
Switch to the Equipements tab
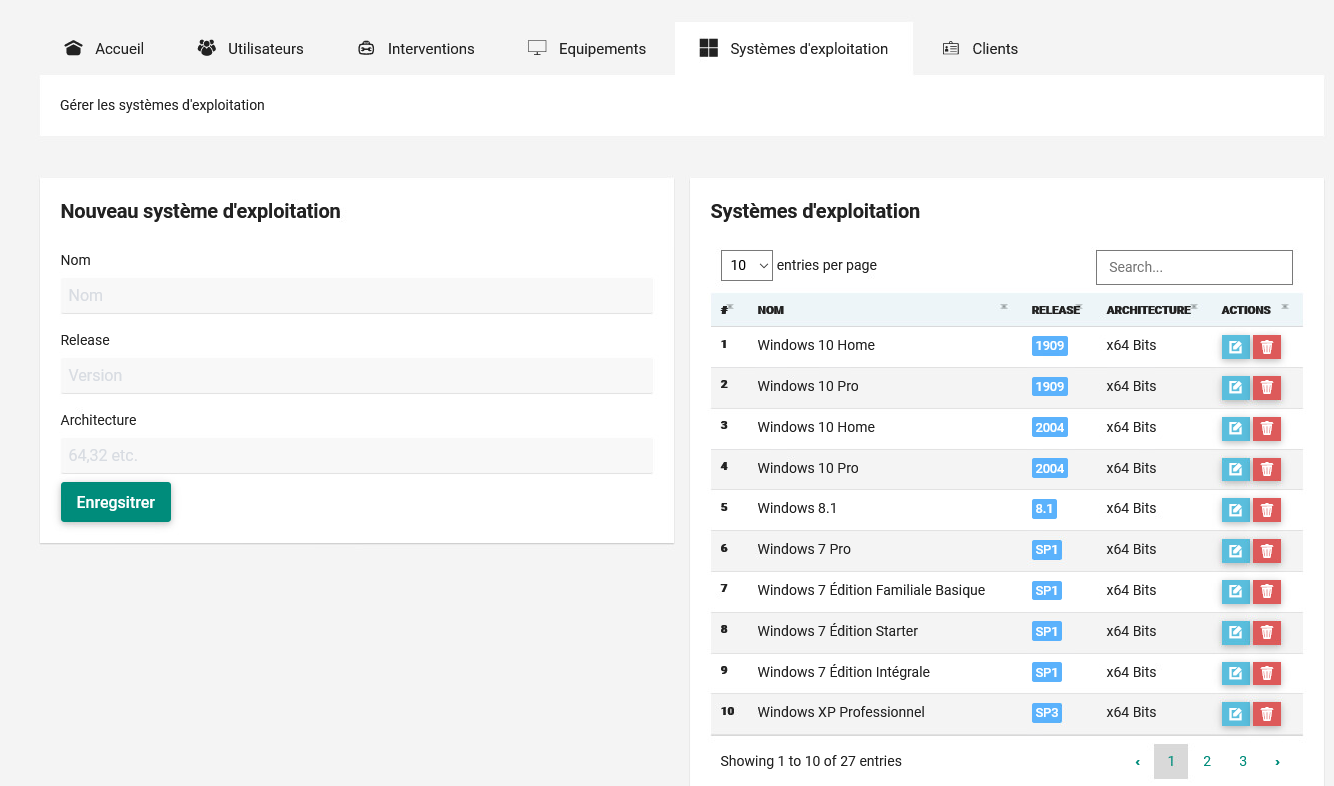587,49
